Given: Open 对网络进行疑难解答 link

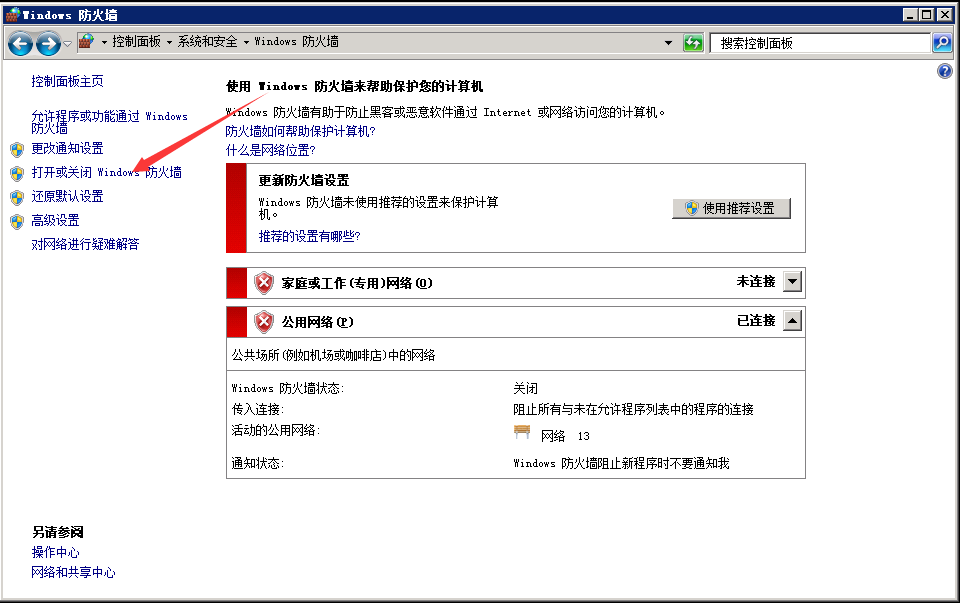Looking at the screenshot, I should click(x=85, y=244).
